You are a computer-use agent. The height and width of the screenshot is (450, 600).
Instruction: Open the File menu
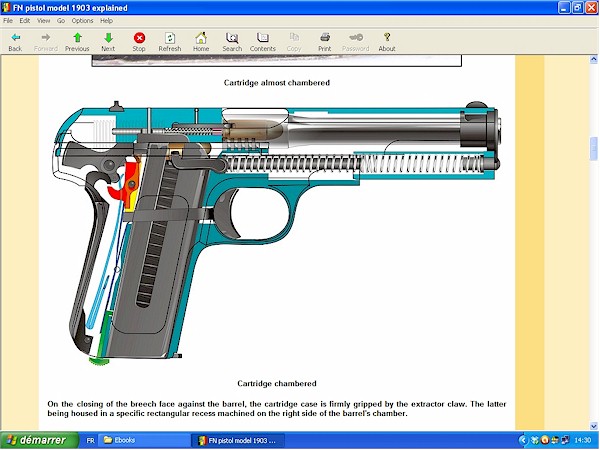pyautogui.click(x=8, y=21)
